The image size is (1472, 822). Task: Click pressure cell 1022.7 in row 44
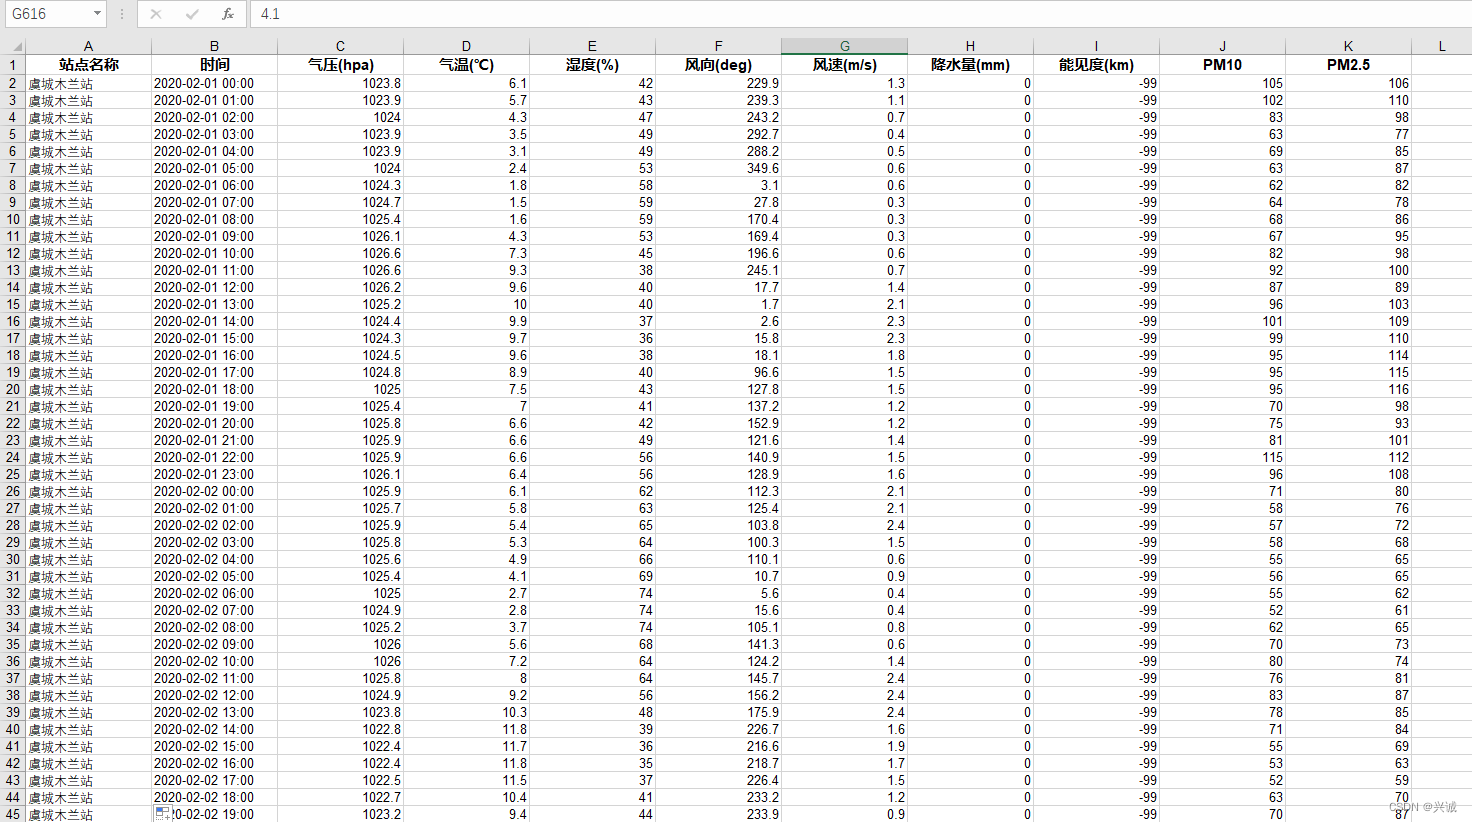pos(340,797)
